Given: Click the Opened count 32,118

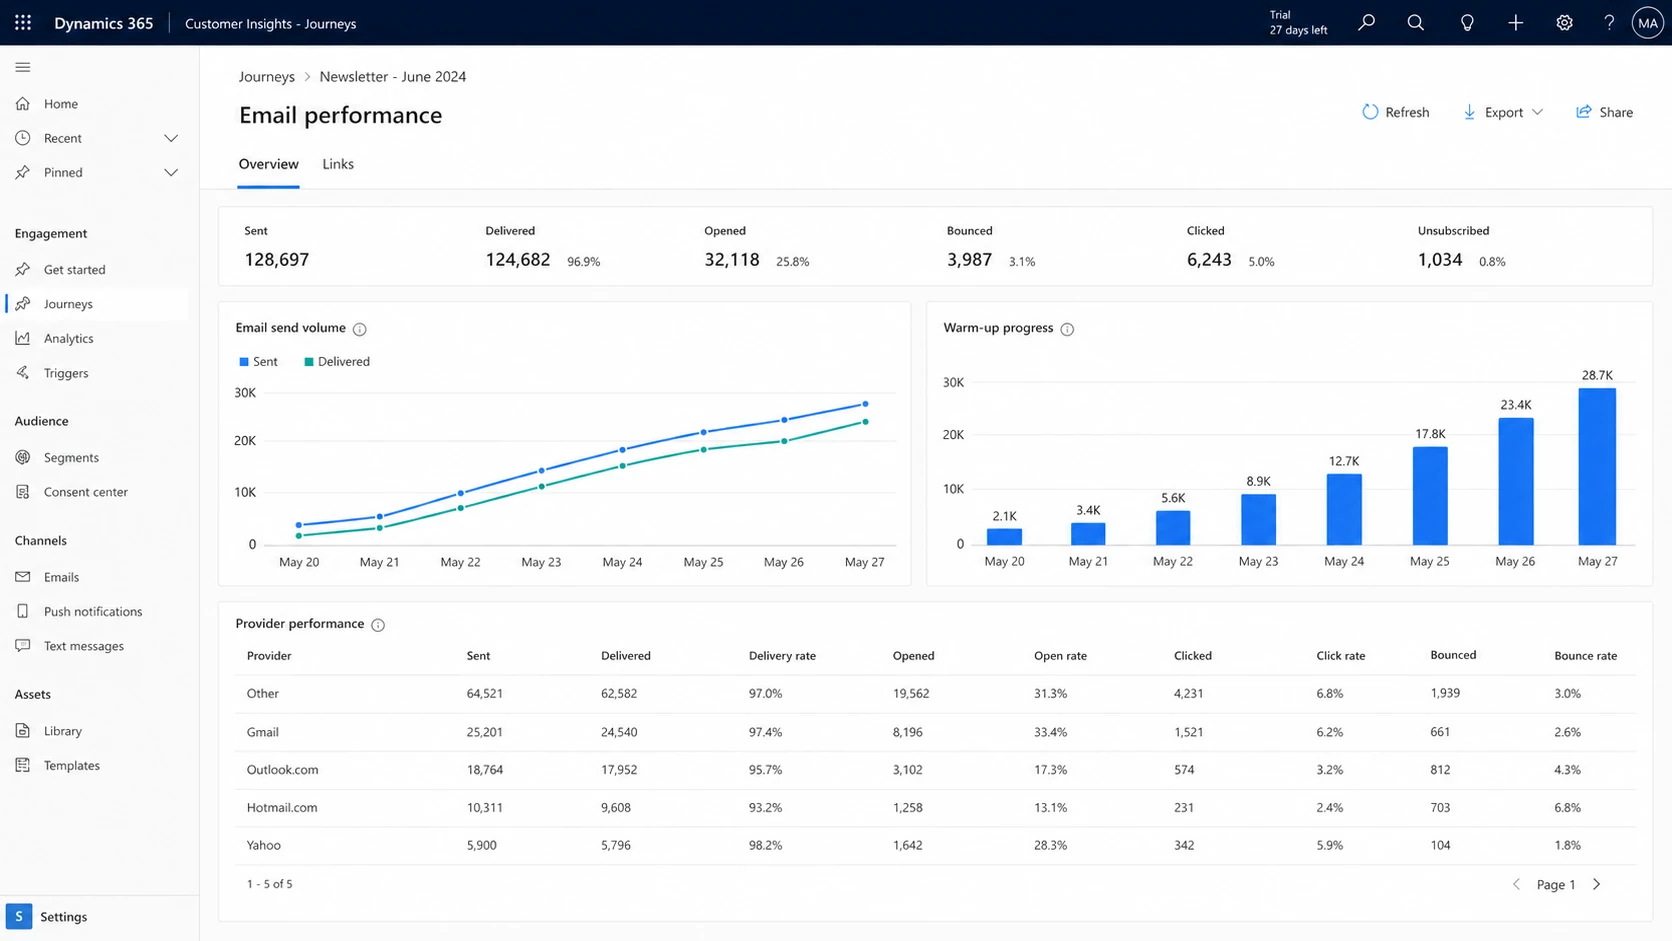Looking at the screenshot, I should click(x=732, y=260).
